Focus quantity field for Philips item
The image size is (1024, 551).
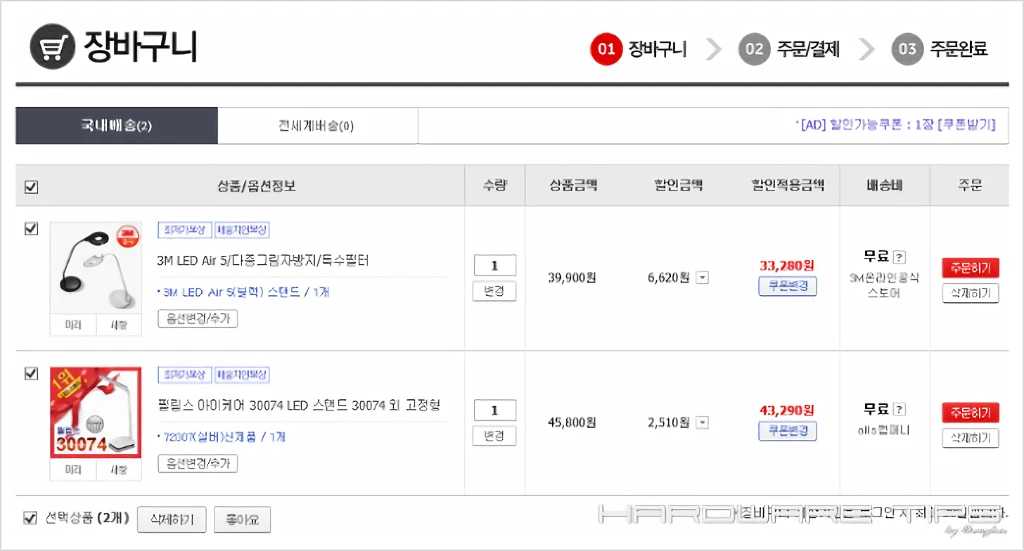[495, 411]
